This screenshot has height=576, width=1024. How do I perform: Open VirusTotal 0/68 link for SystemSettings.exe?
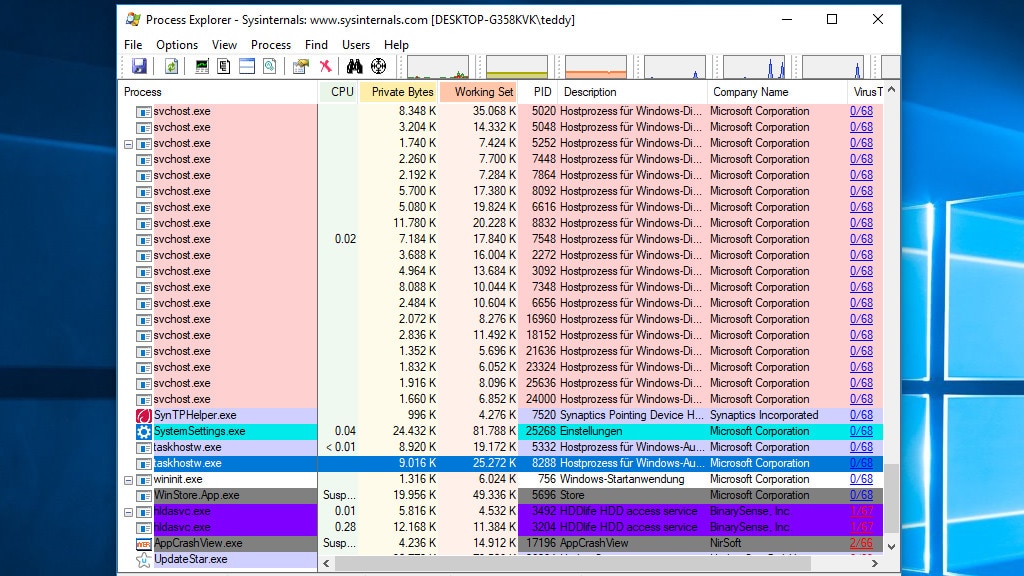[x=861, y=432]
